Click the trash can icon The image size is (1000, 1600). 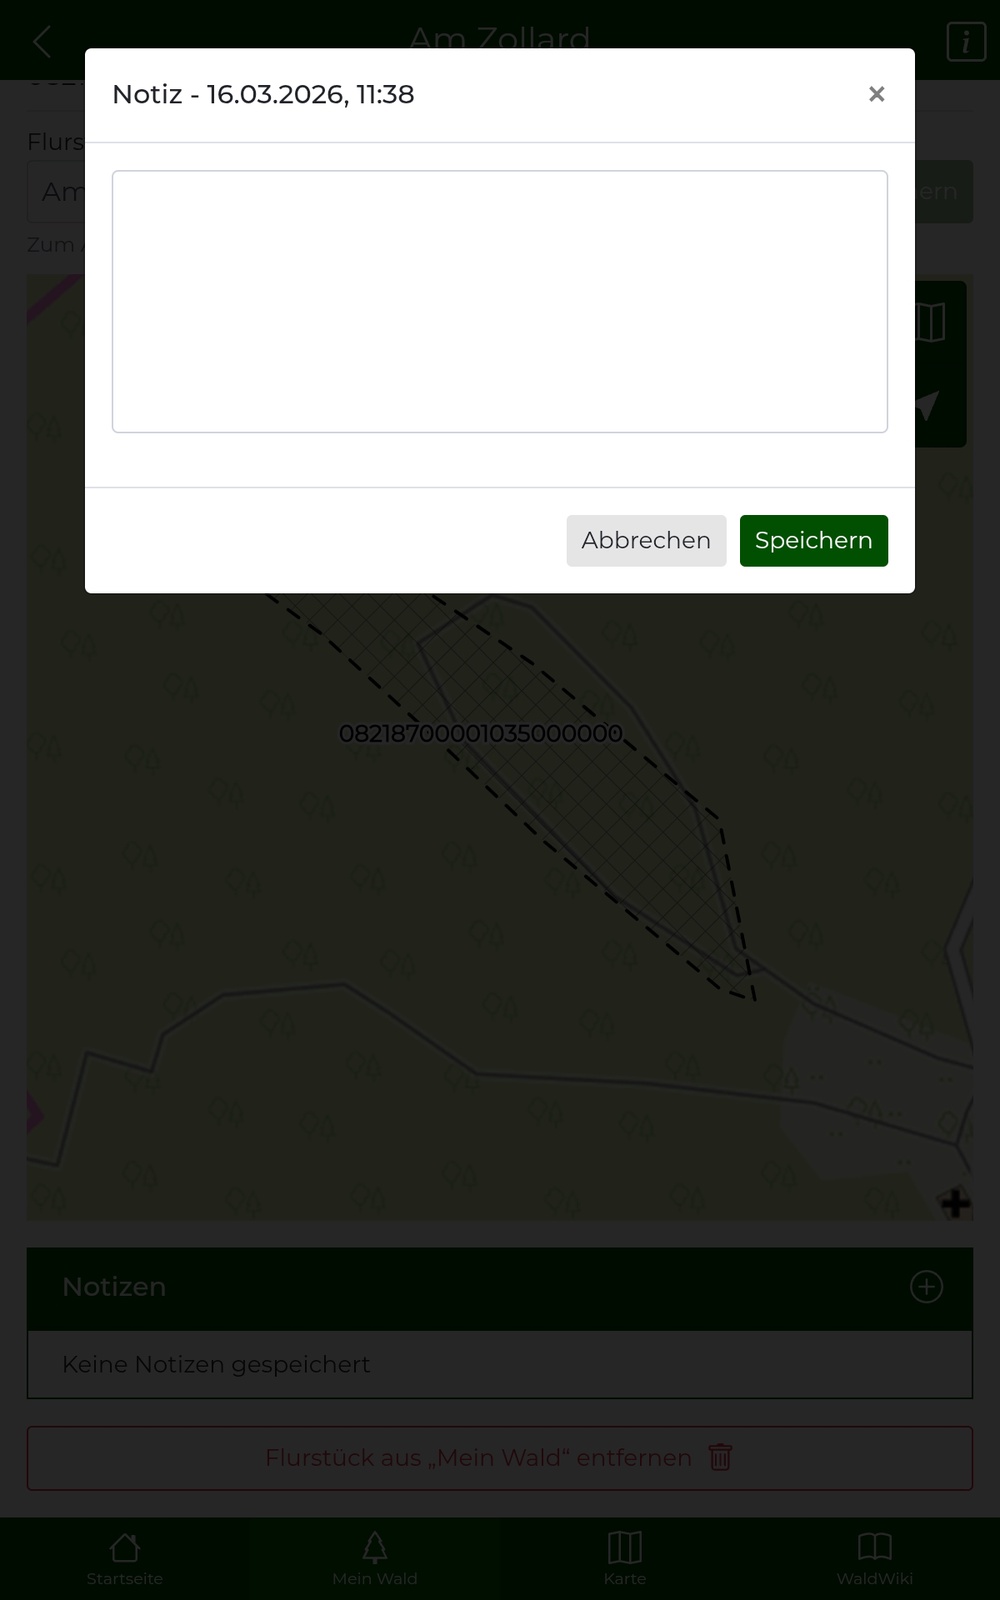[720, 1457]
